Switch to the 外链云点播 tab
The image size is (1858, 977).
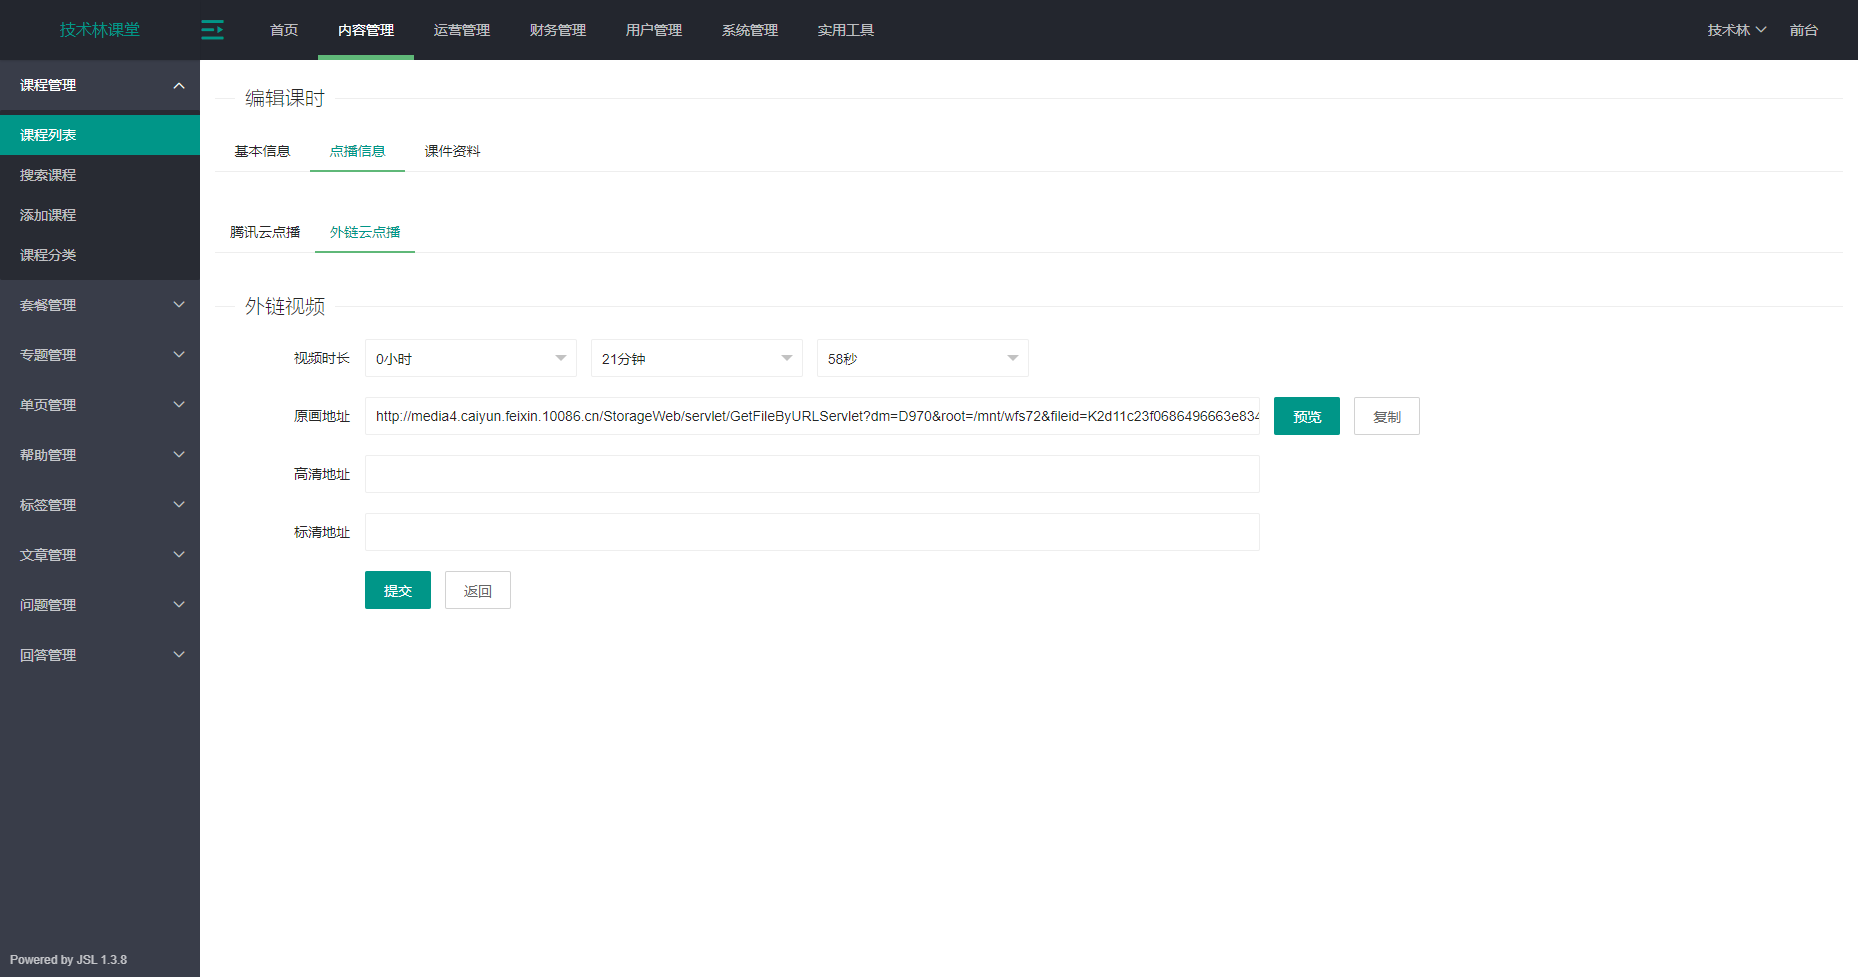coord(365,232)
